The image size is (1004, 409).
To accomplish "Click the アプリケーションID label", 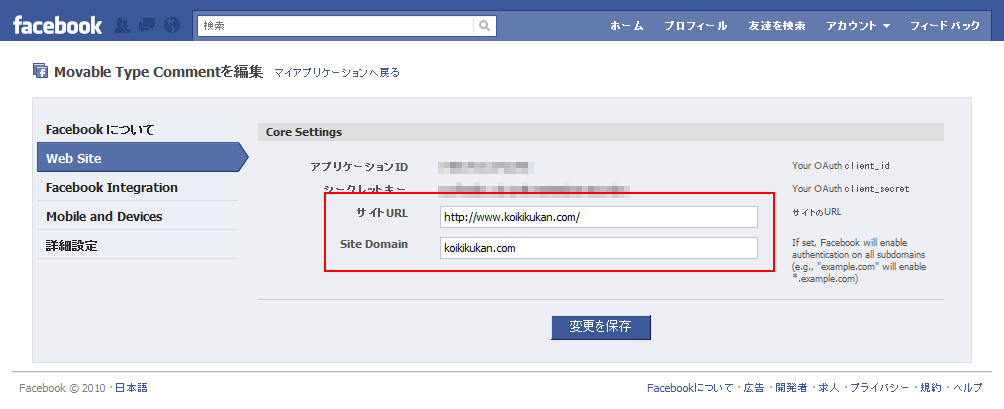I will (359, 166).
